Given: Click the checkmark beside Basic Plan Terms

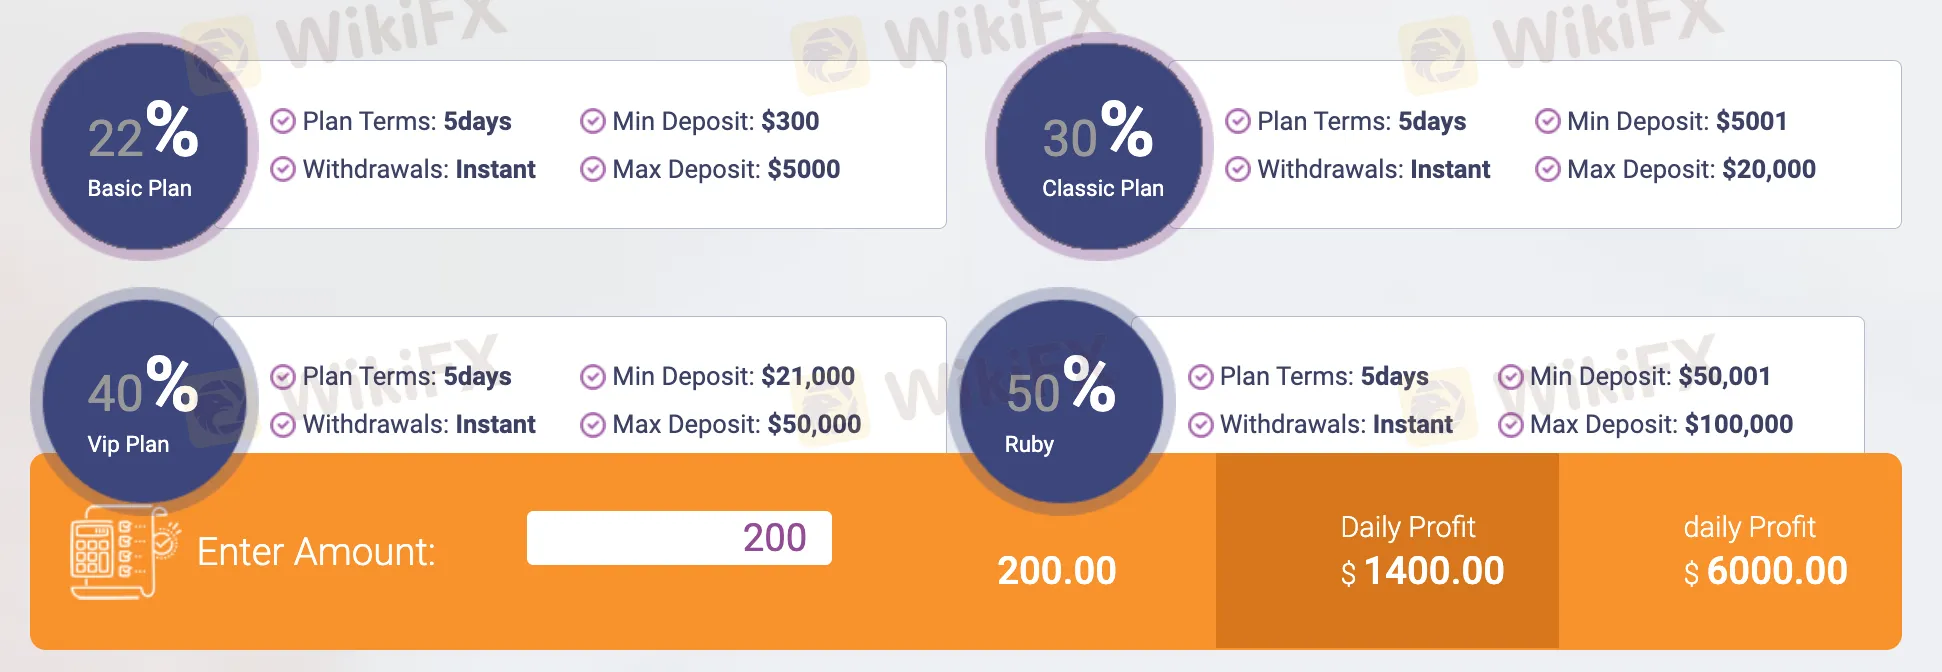Looking at the screenshot, I should coord(282,121).
